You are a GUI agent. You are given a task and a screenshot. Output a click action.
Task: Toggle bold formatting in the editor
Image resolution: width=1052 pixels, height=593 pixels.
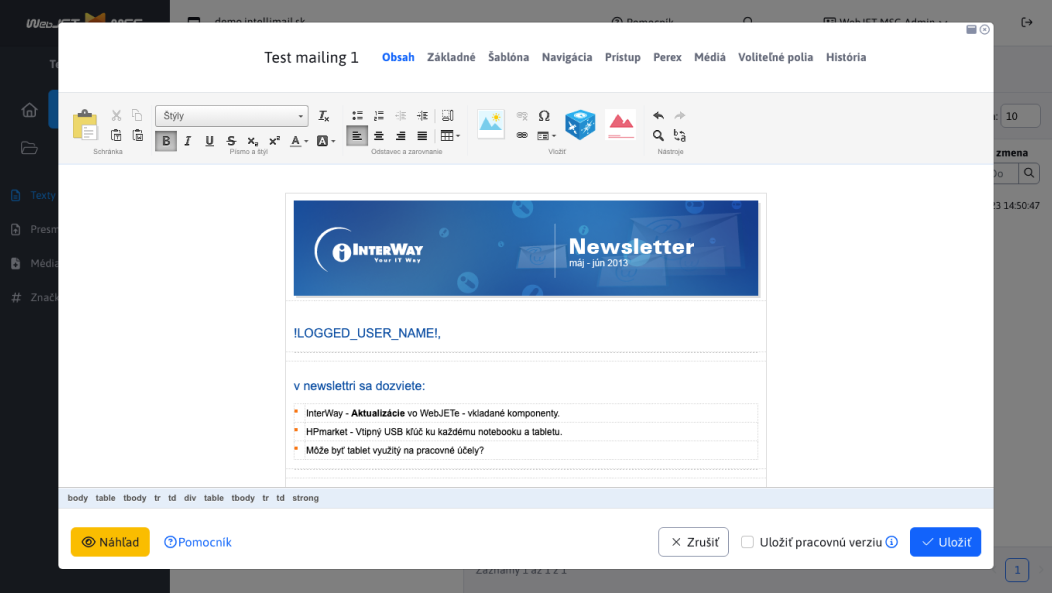tap(166, 141)
